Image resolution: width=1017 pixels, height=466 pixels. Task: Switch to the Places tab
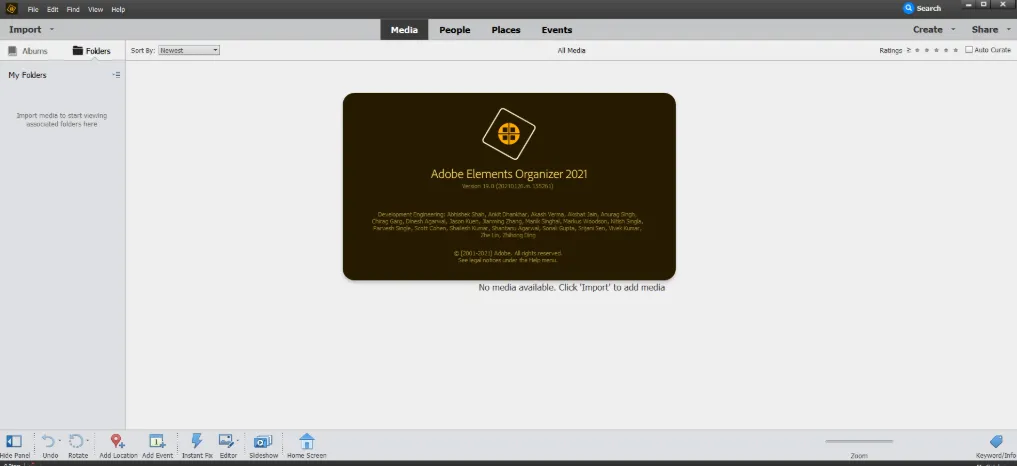pyautogui.click(x=506, y=30)
